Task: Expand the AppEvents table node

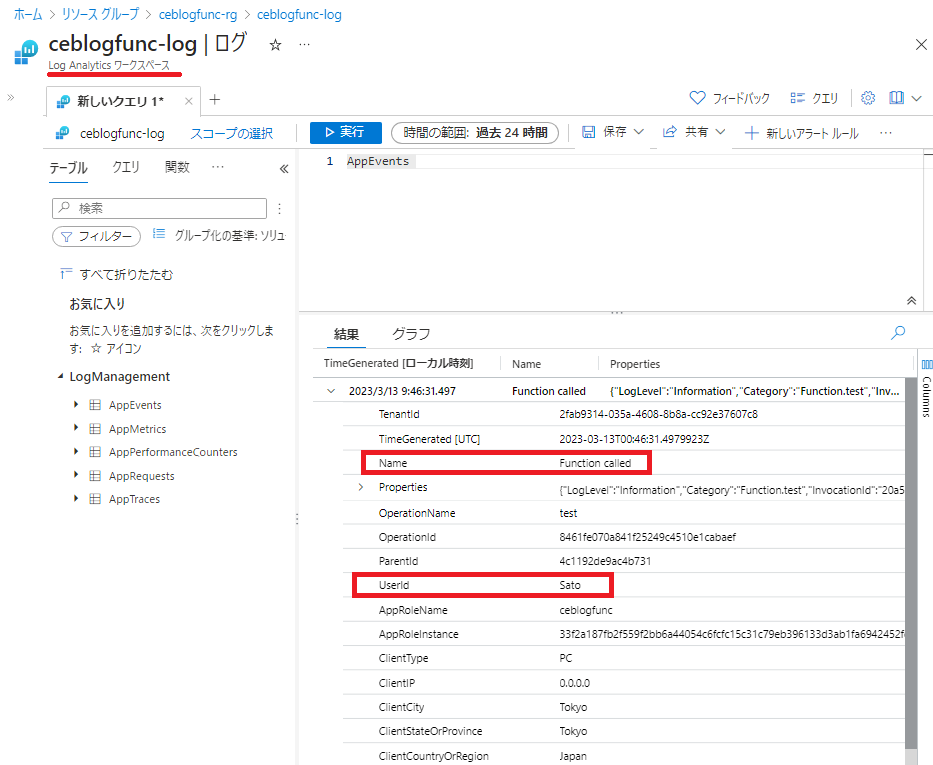Action: coord(76,405)
